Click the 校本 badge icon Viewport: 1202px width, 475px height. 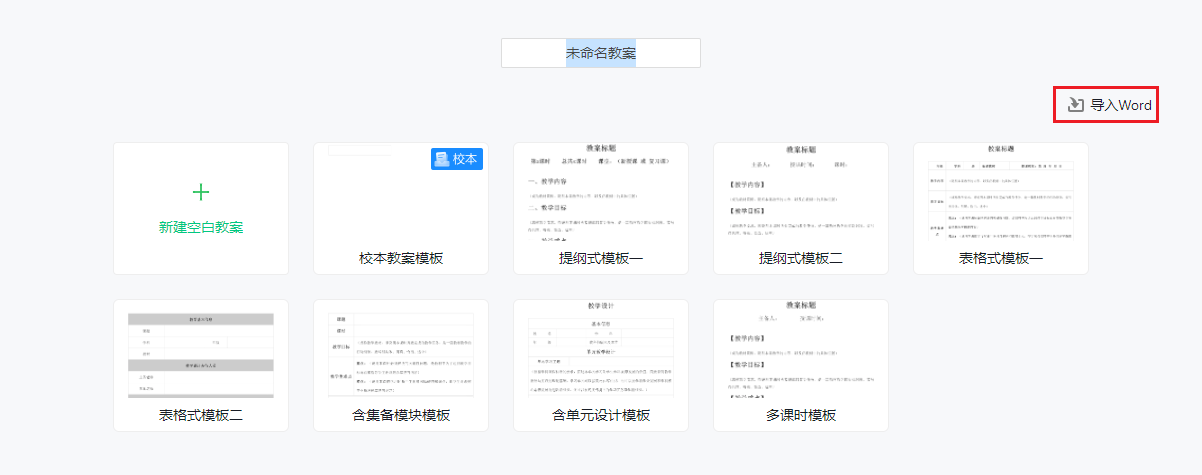point(442,159)
